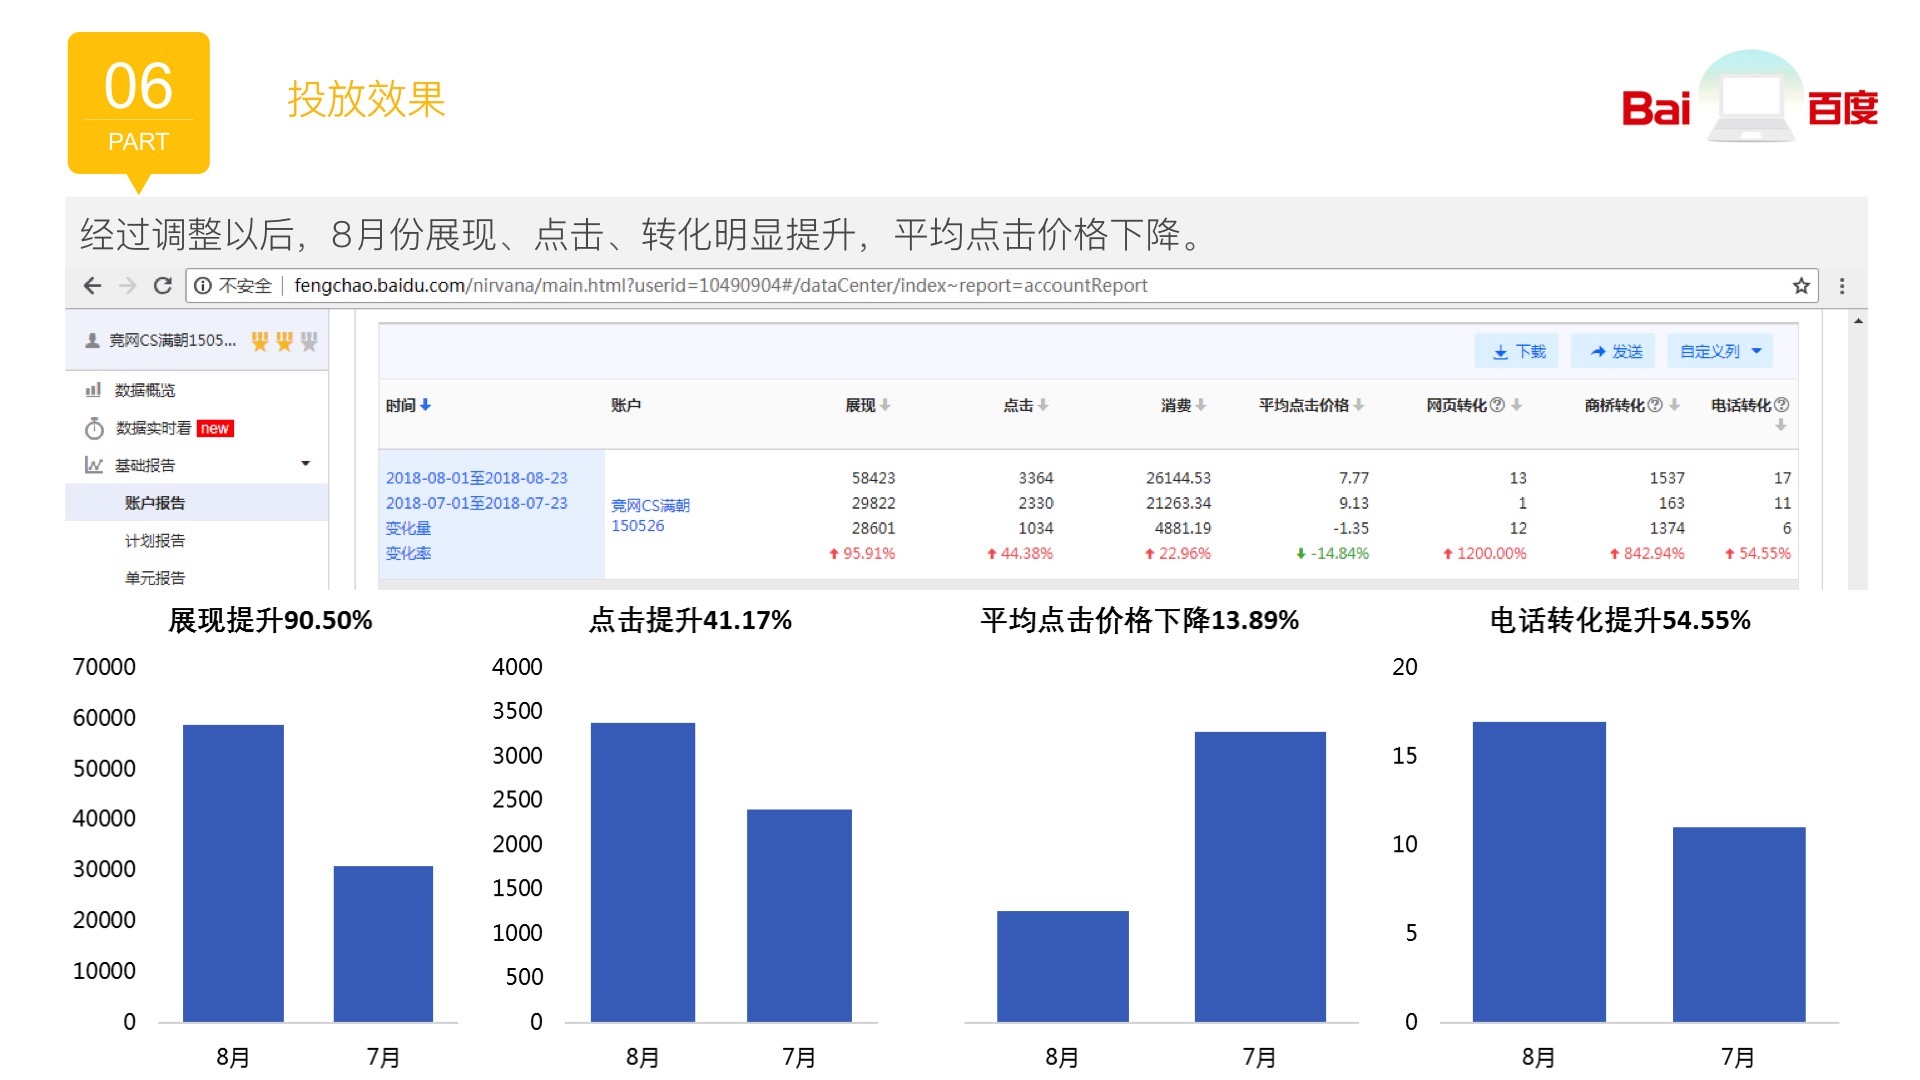
Task: Click the 数据概览 bar chart icon
Action: pos(93,390)
